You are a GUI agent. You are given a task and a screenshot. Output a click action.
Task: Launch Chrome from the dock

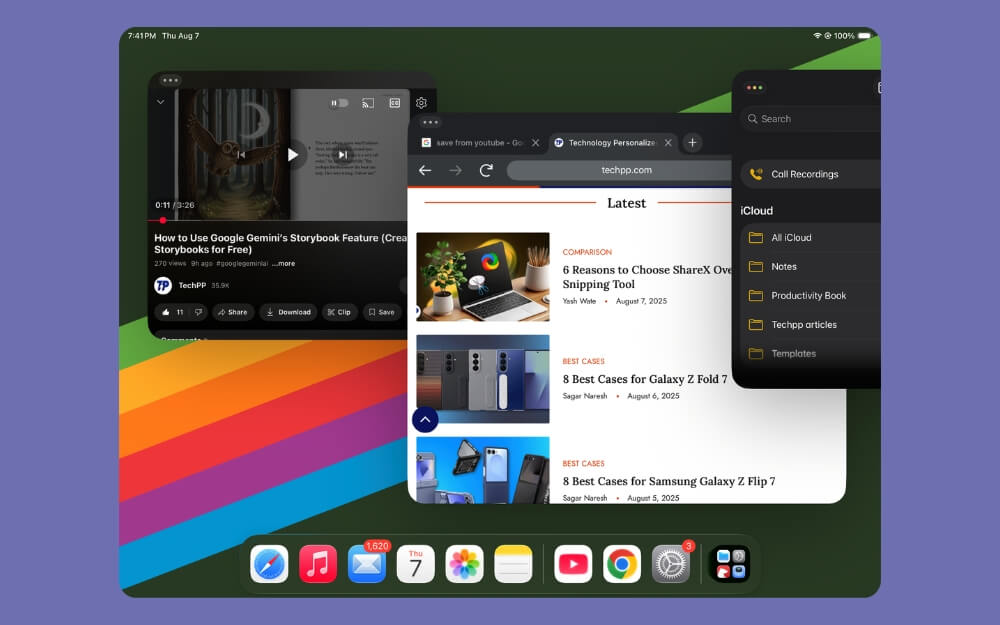coord(622,564)
